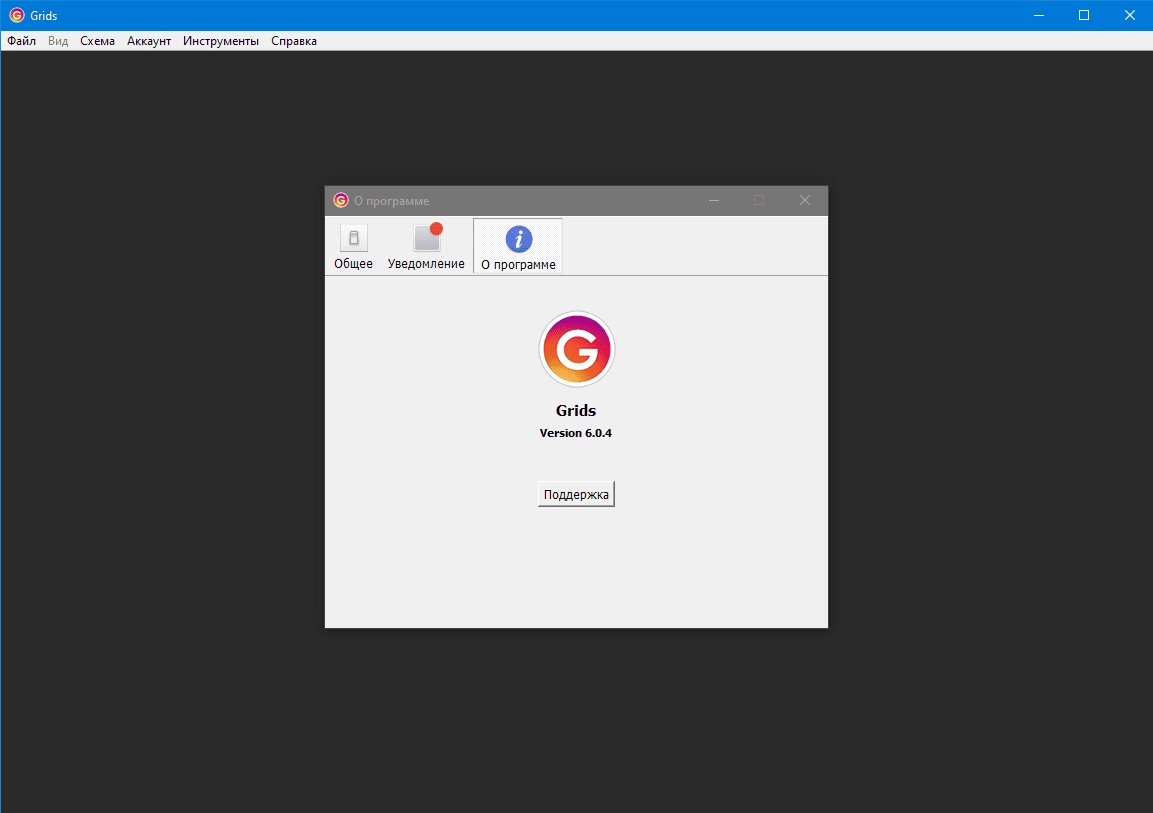Close the О программе dialog
The height and width of the screenshot is (813, 1153).
tap(804, 201)
